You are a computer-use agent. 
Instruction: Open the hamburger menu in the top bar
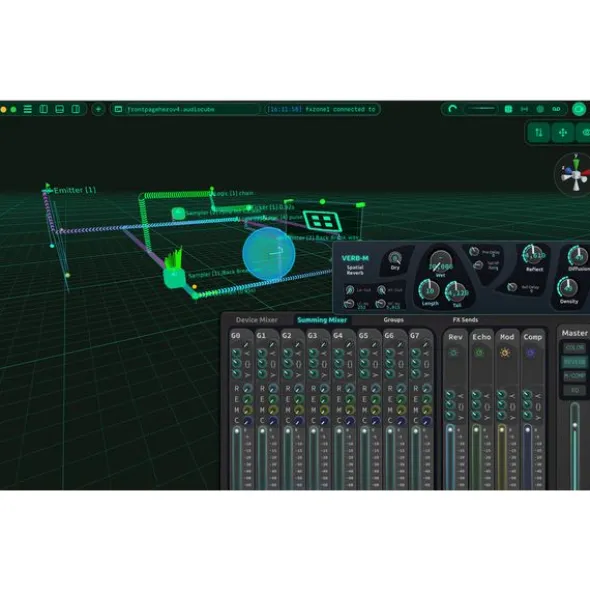point(28,109)
